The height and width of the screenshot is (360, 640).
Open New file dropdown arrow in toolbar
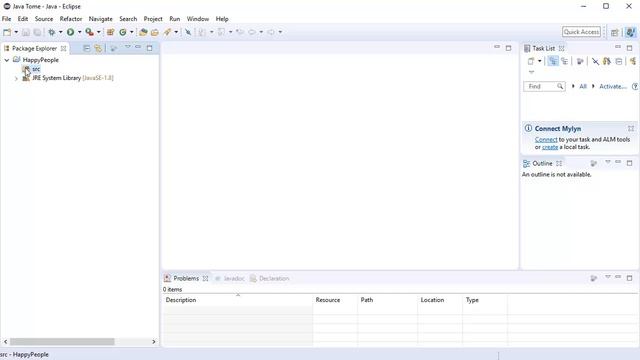point(16,32)
